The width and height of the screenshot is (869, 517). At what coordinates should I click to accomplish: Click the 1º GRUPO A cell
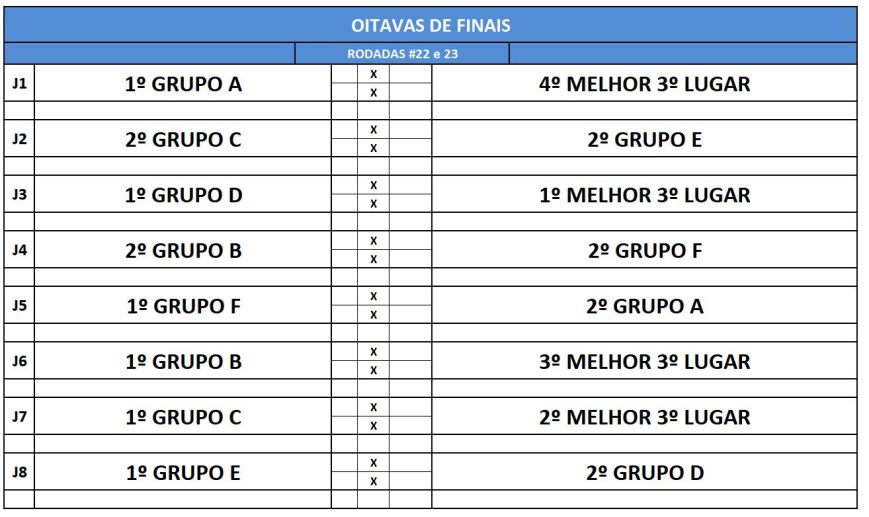point(183,84)
